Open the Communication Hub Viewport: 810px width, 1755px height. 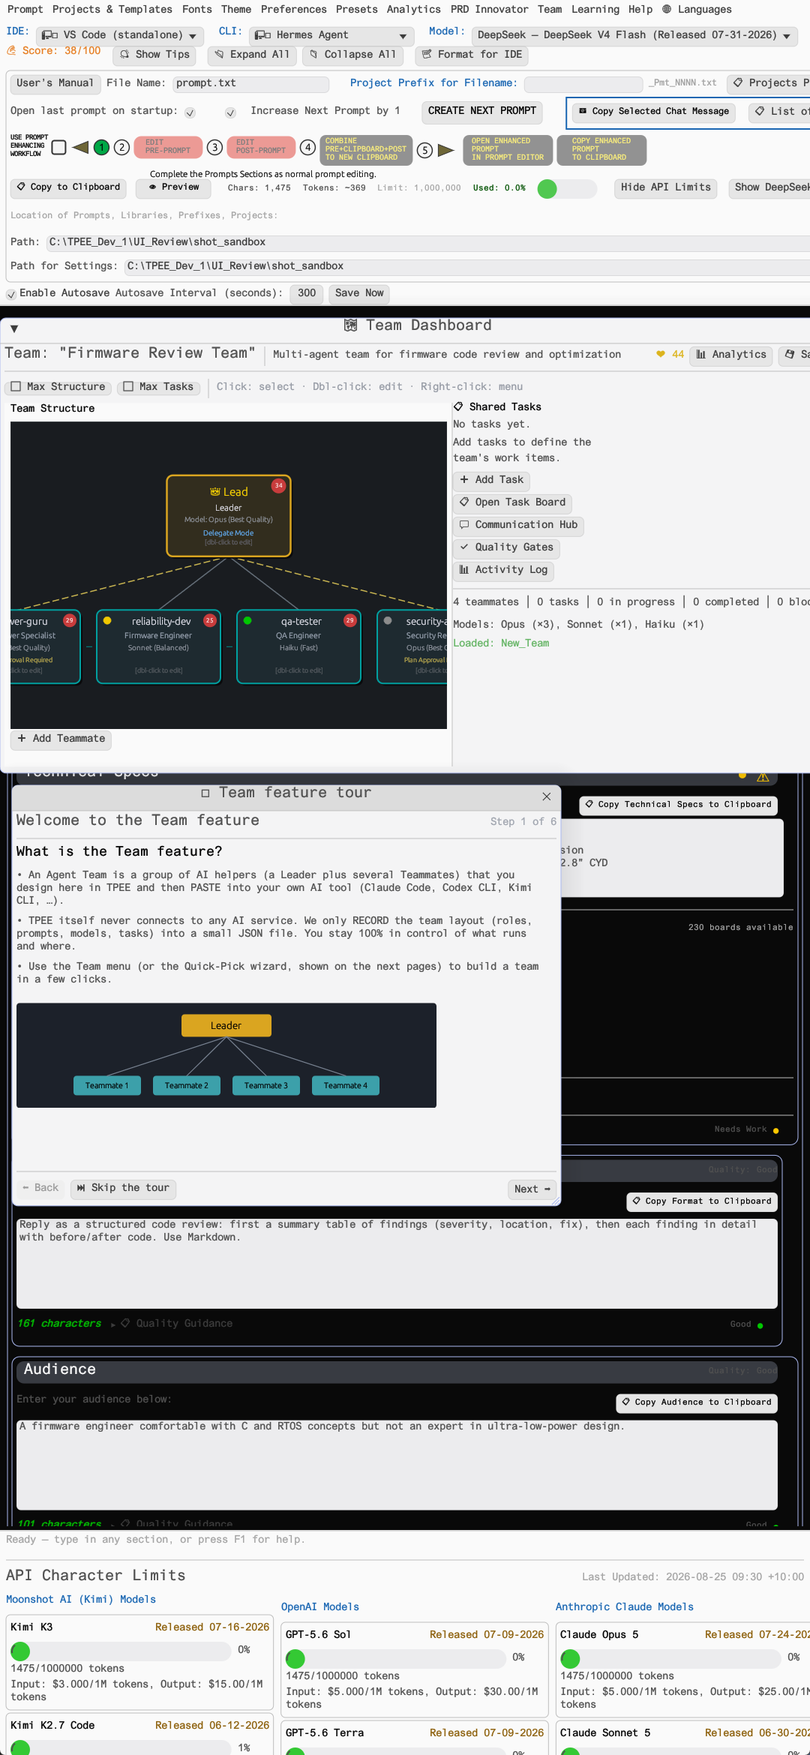518,525
